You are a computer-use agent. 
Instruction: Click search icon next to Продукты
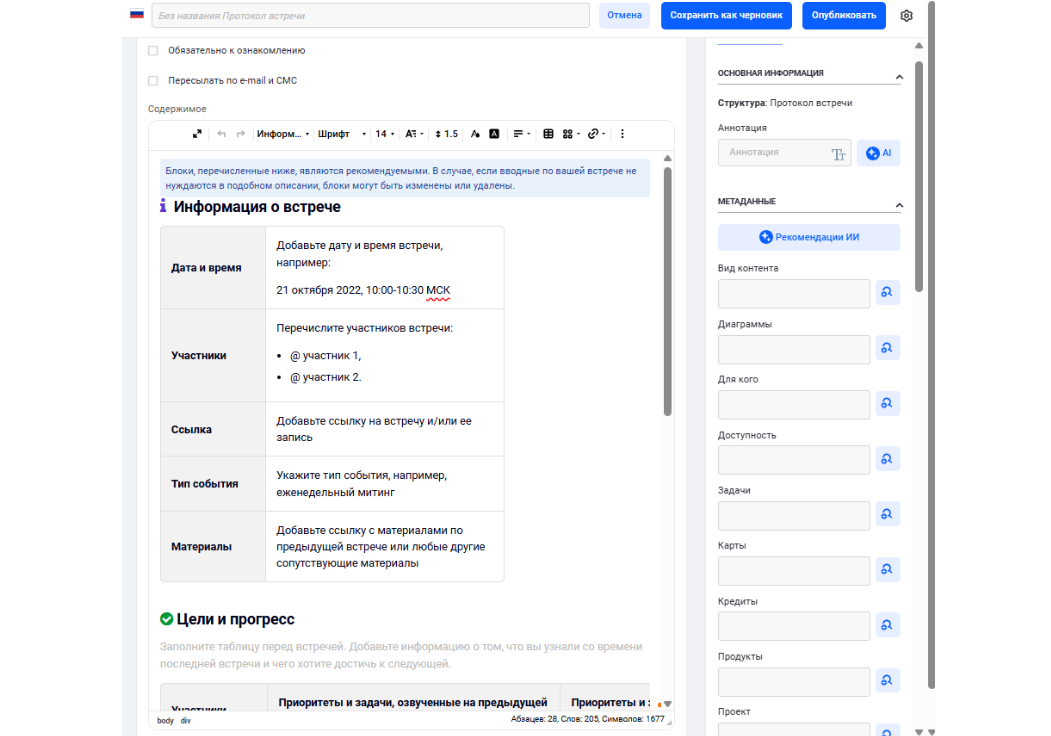pos(887,680)
